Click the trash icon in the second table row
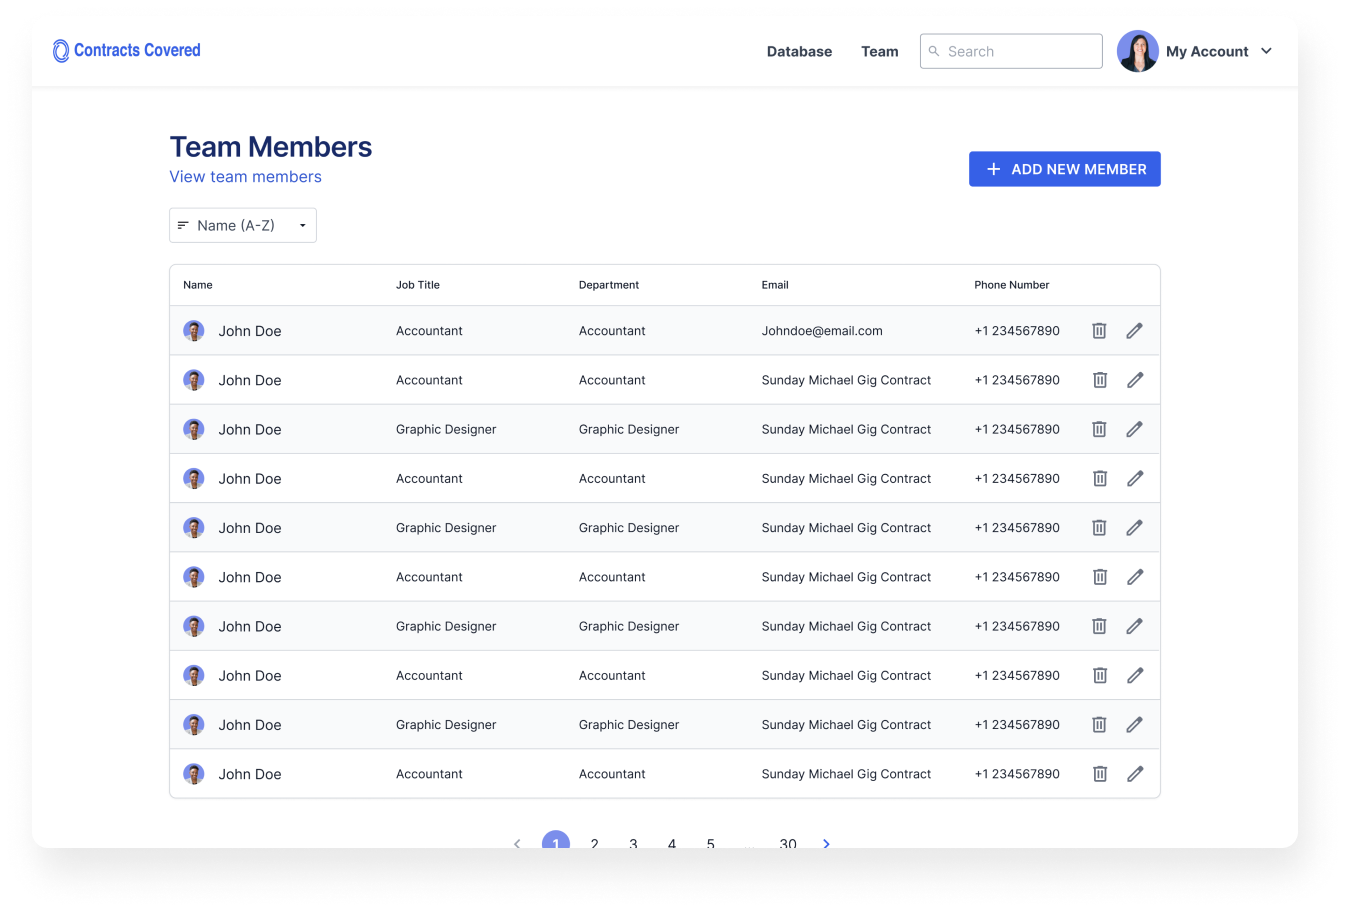 tap(1099, 380)
